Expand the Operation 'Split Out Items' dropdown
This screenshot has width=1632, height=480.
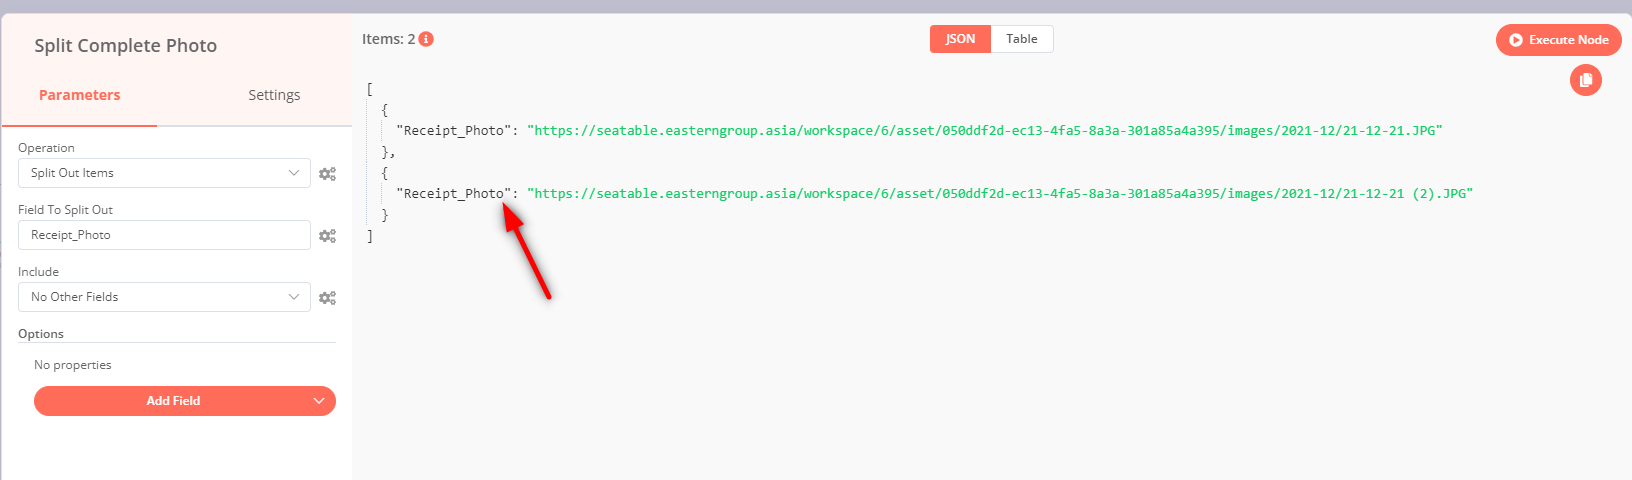pyautogui.click(x=164, y=173)
